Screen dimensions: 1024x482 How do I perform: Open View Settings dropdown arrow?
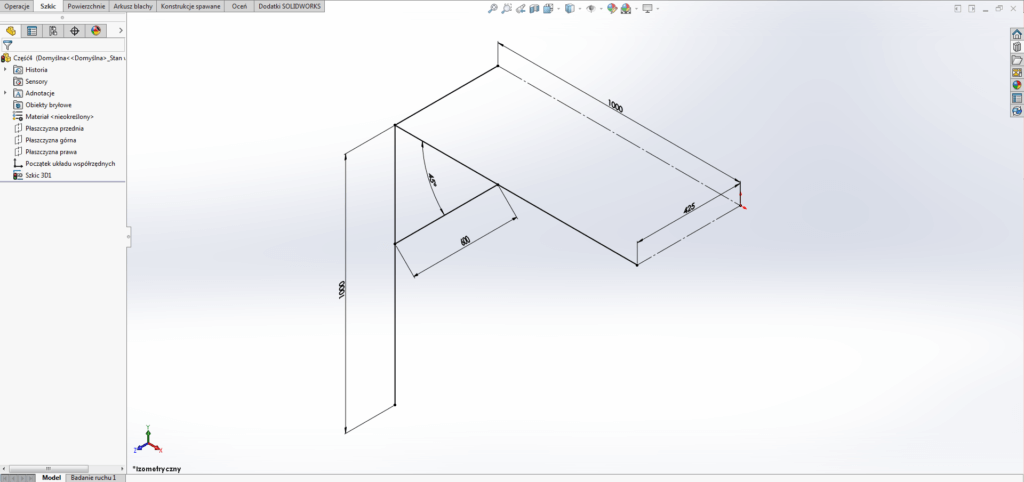tap(656, 9)
